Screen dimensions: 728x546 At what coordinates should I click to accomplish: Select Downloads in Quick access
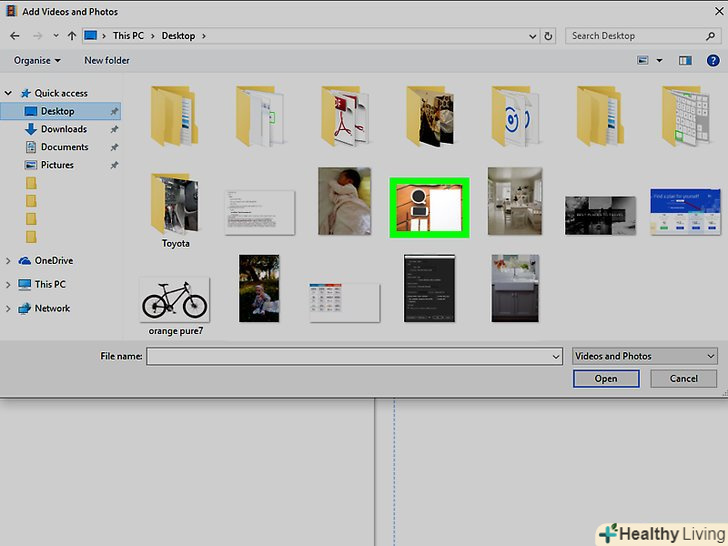(63, 129)
